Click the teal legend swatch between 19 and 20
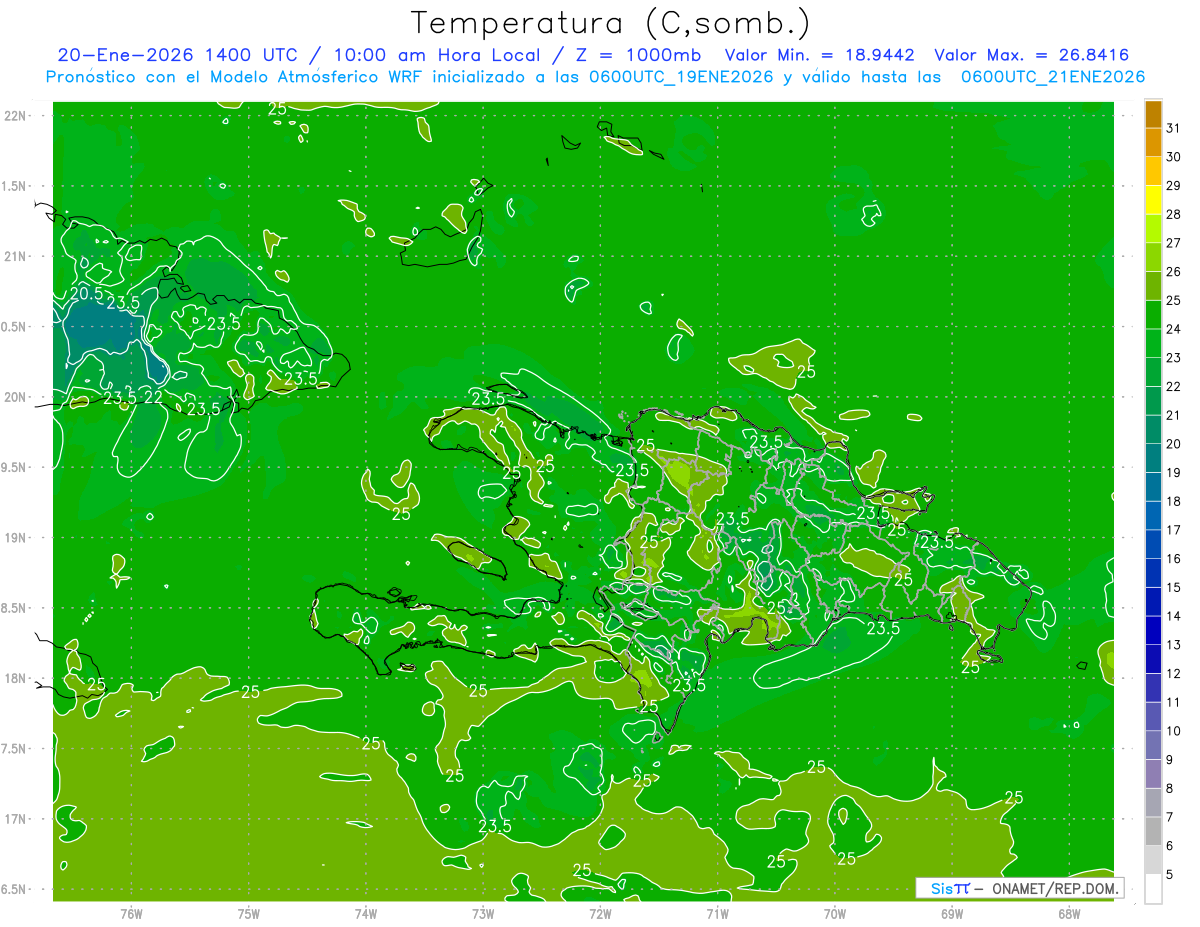 [1154, 458]
